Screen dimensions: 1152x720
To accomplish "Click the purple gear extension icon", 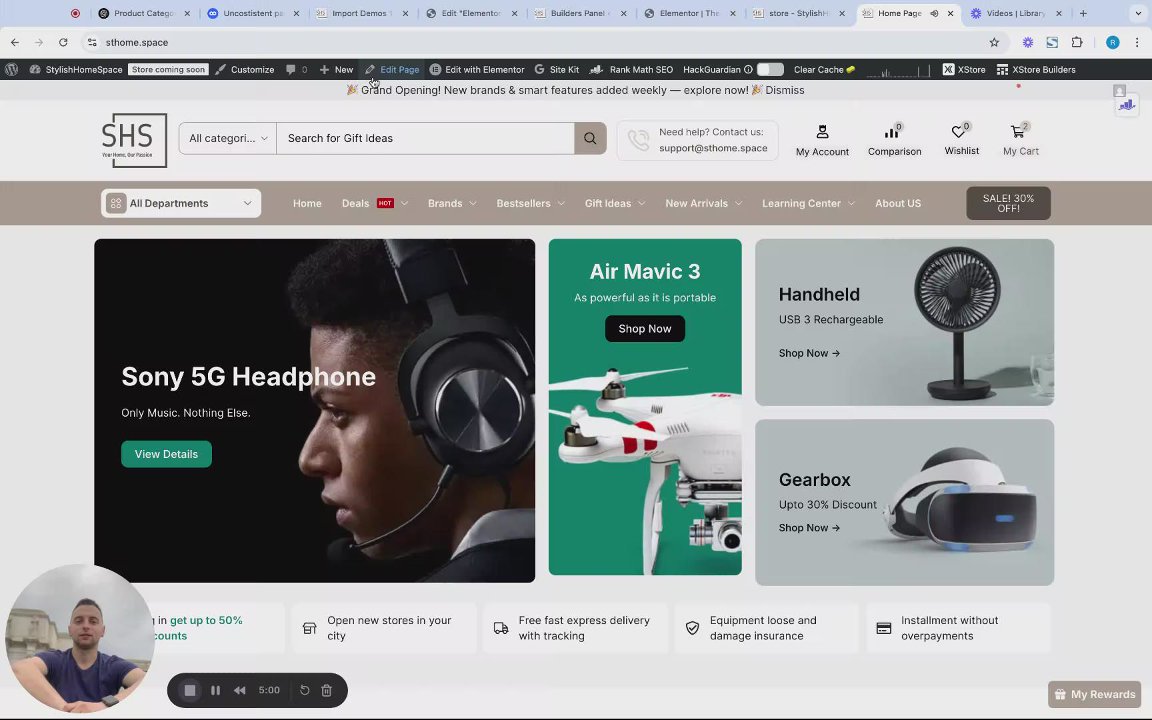I will point(1028,43).
